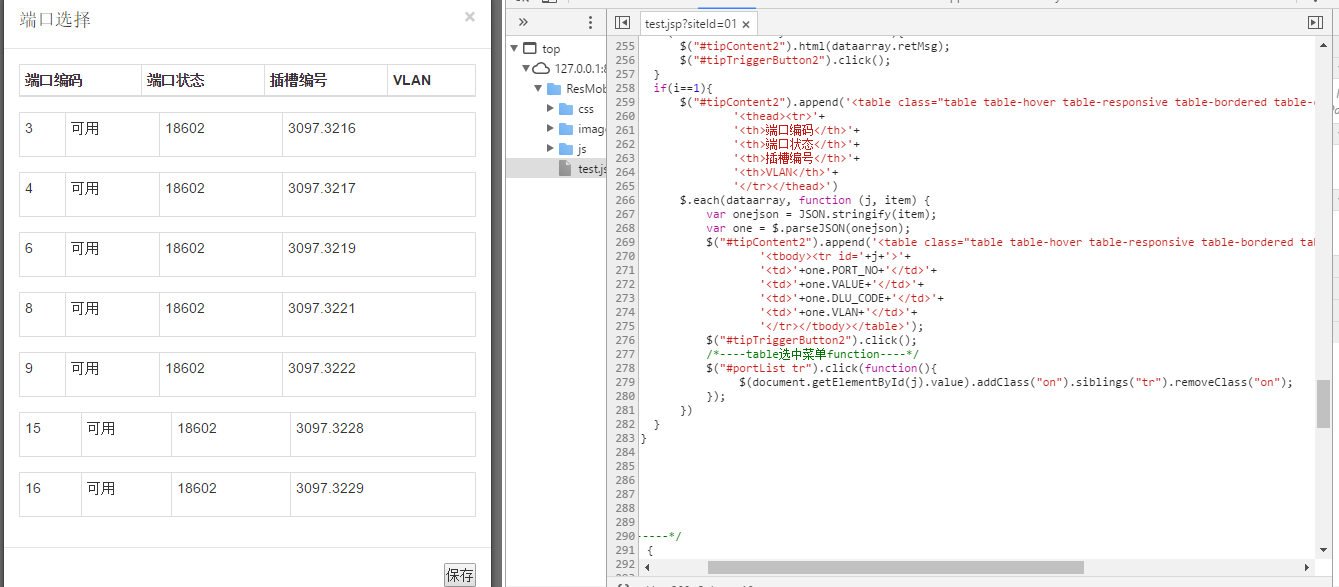The image size is (1339, 587).
Task: Click 可用 status in port 3 row
Action: (85, 128)
